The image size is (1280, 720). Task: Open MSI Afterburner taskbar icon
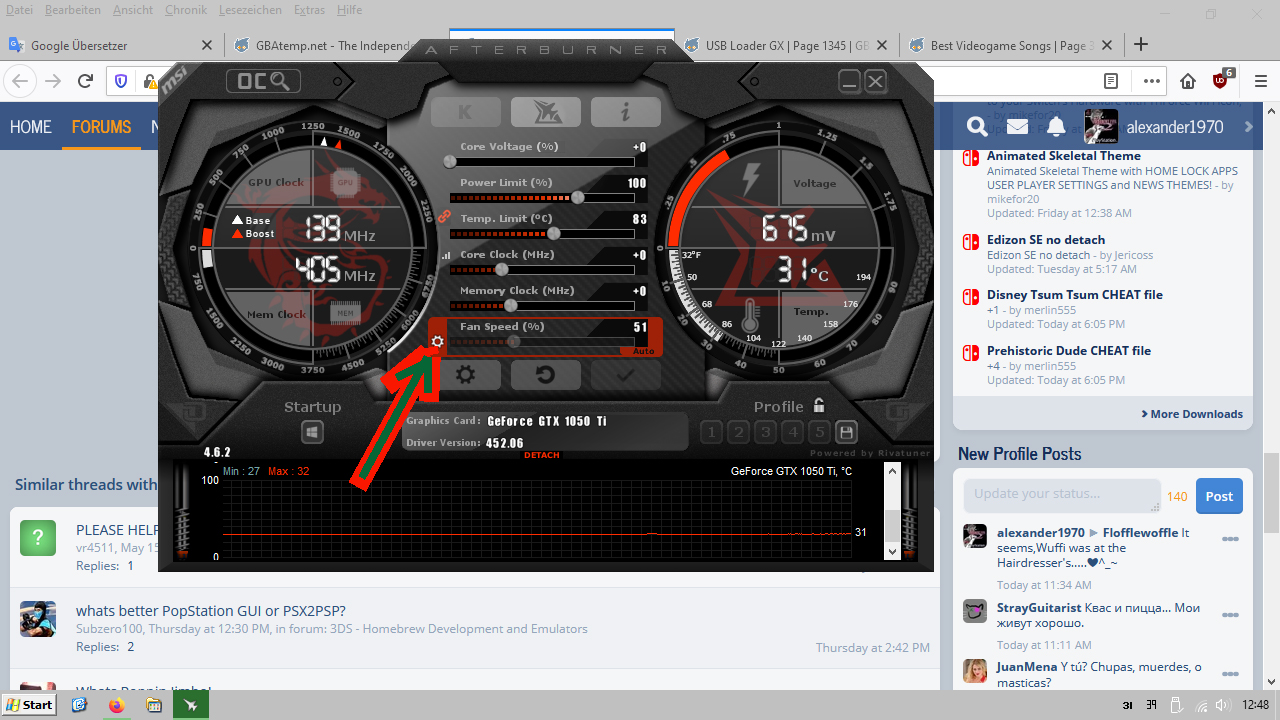(x=191, y=705)
